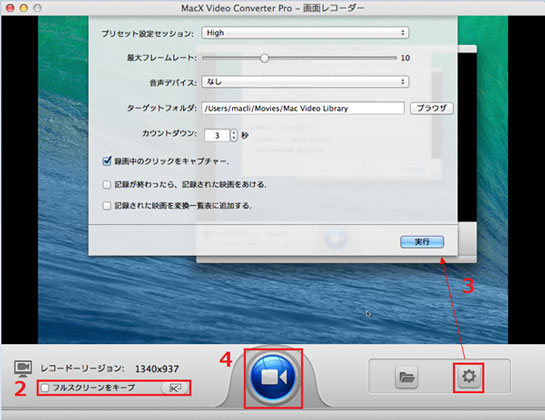Viewport: 545px width, 420px height.
Task: Close the window with the red button
Action: coord(10,8)
